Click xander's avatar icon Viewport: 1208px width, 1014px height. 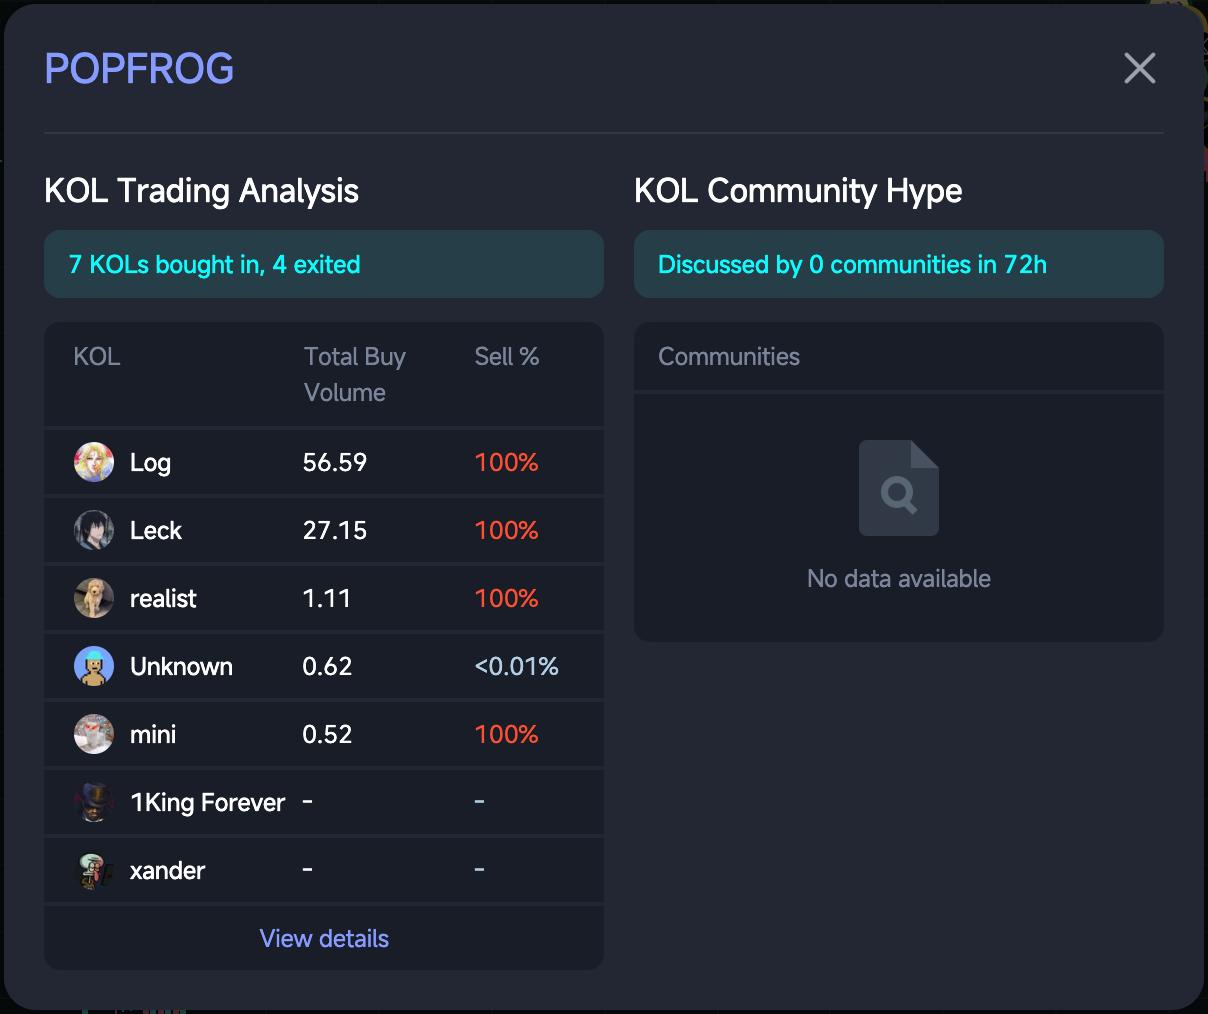coord(94,870)
